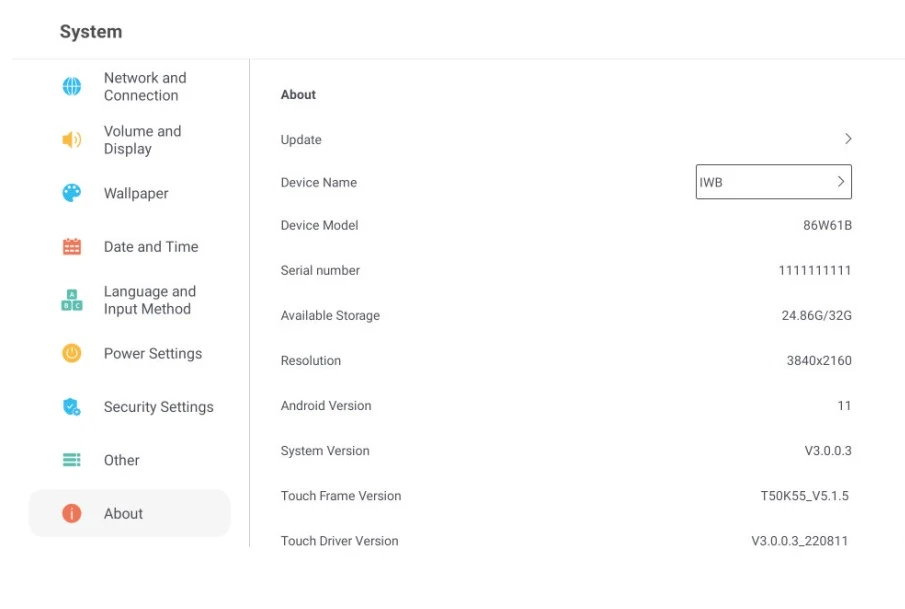Click serial number value 1111111111
Viewport: 905px width, 609px height.
[x=814, y=270]
